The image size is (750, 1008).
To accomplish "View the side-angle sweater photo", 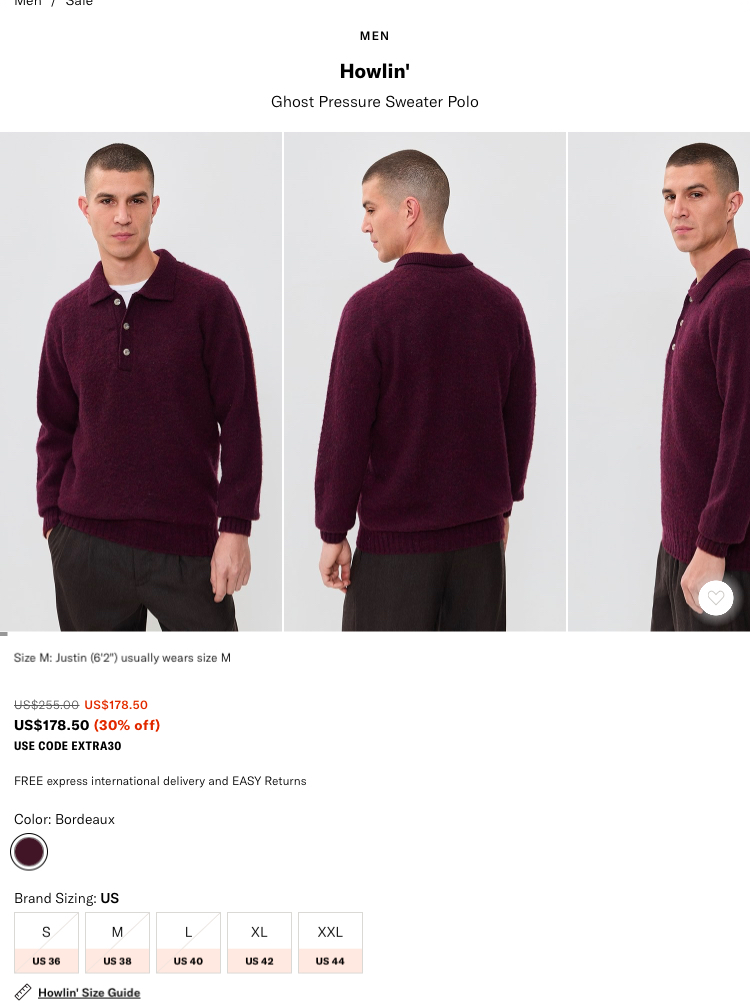I will coord(659,382).
